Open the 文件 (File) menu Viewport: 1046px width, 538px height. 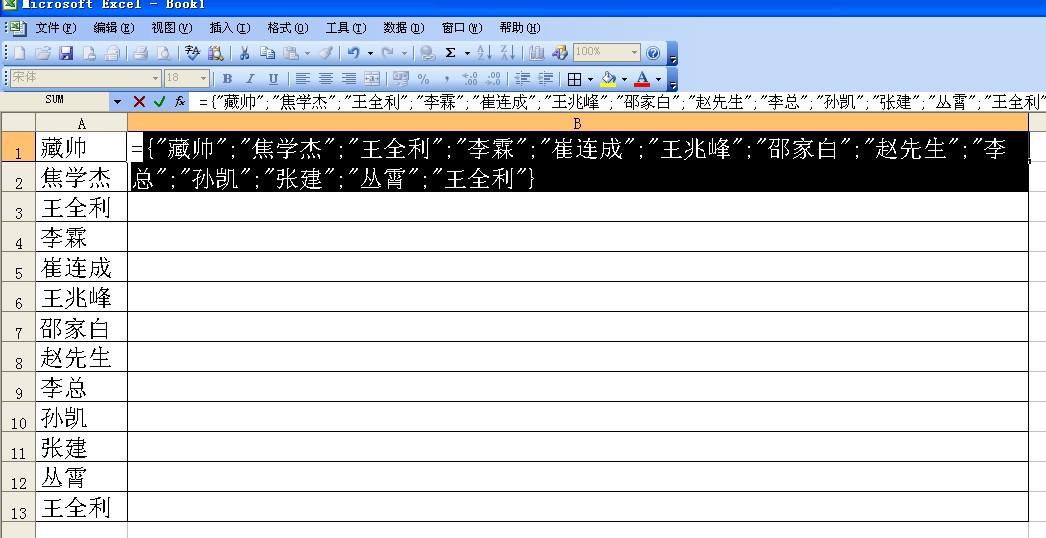[x=56, y=27]
